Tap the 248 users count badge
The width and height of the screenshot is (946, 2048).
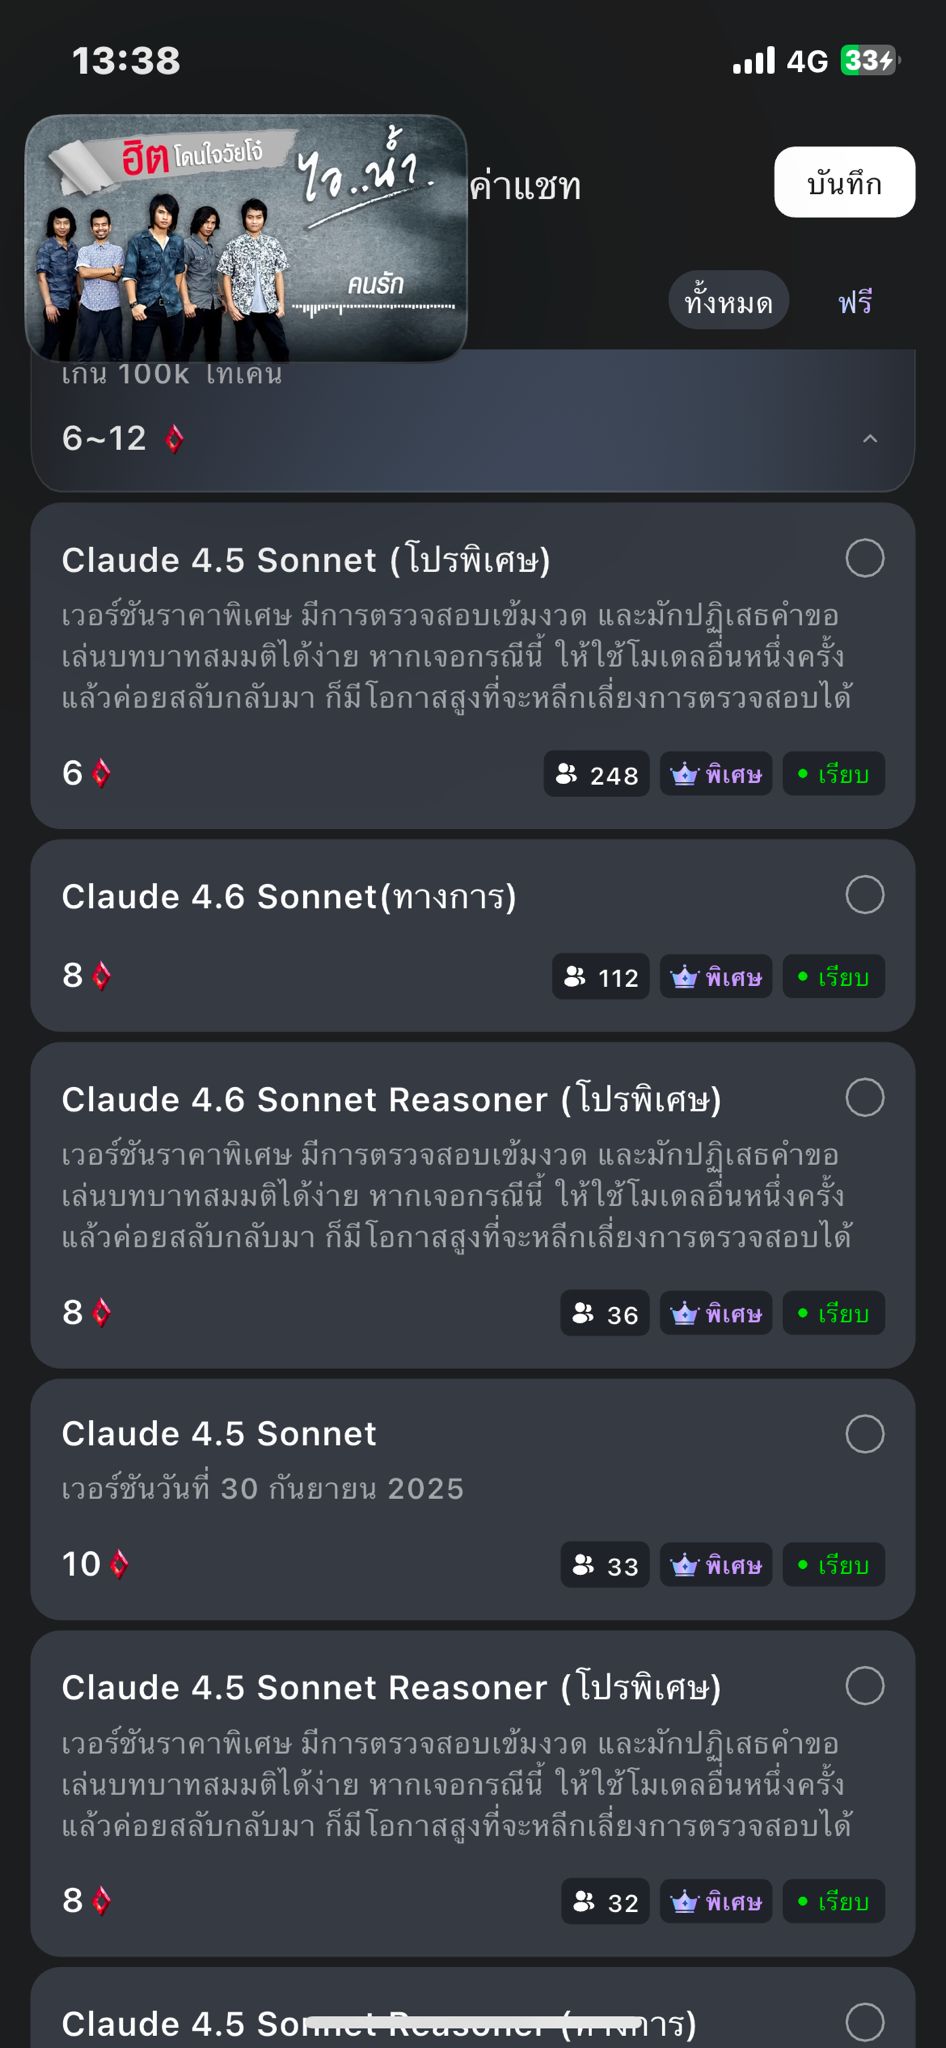point(597,774)
